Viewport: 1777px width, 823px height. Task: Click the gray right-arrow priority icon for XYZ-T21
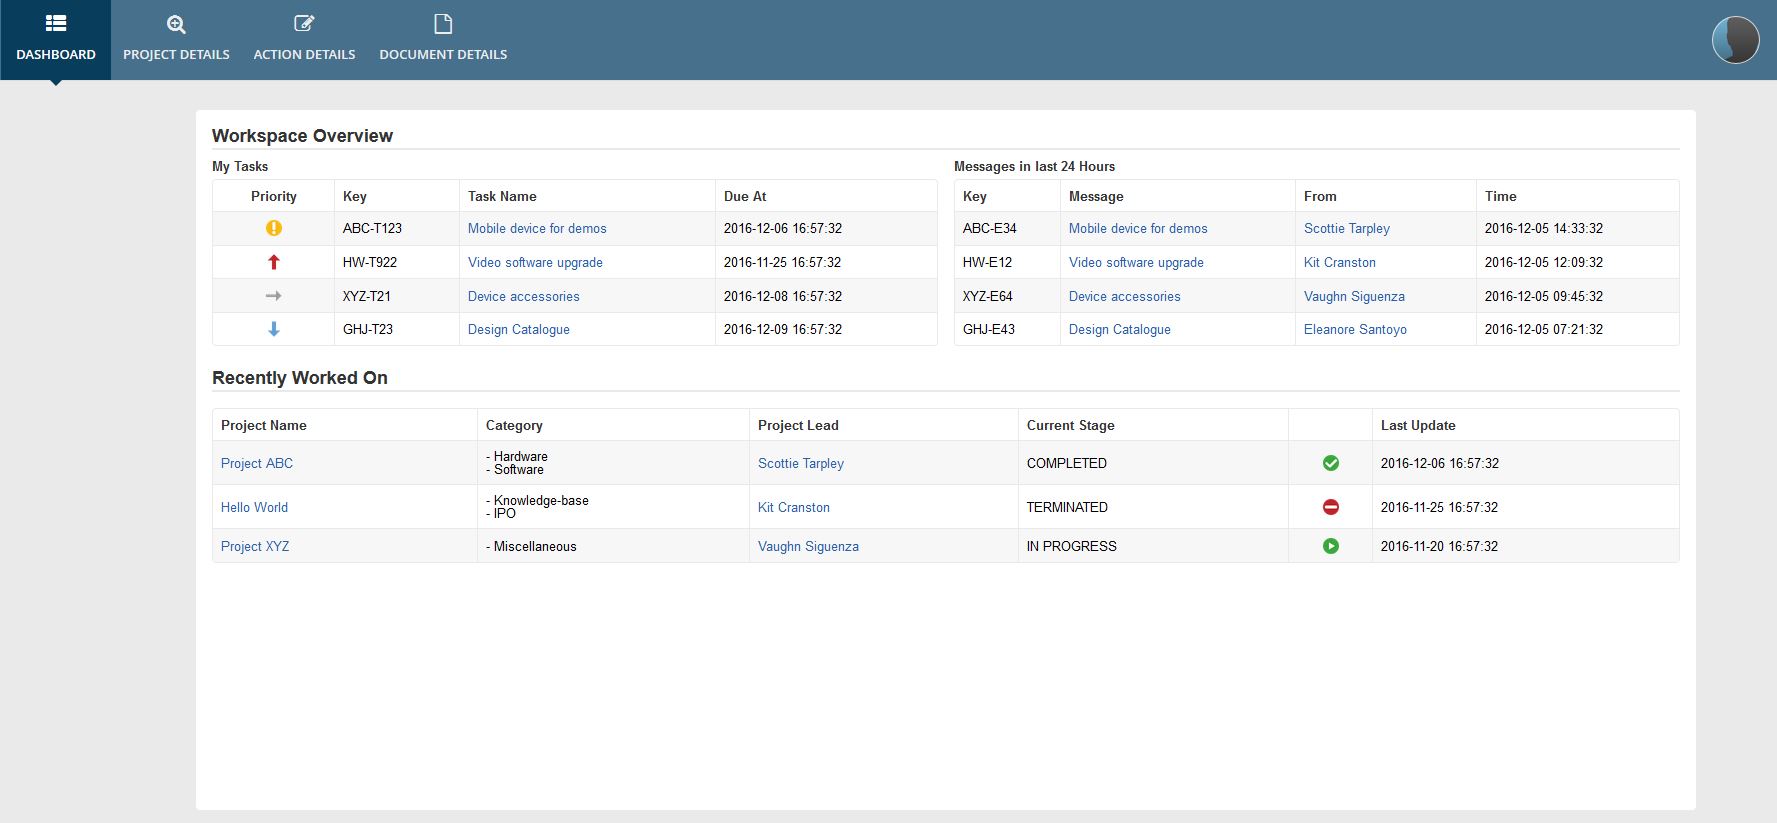(274, 296)
